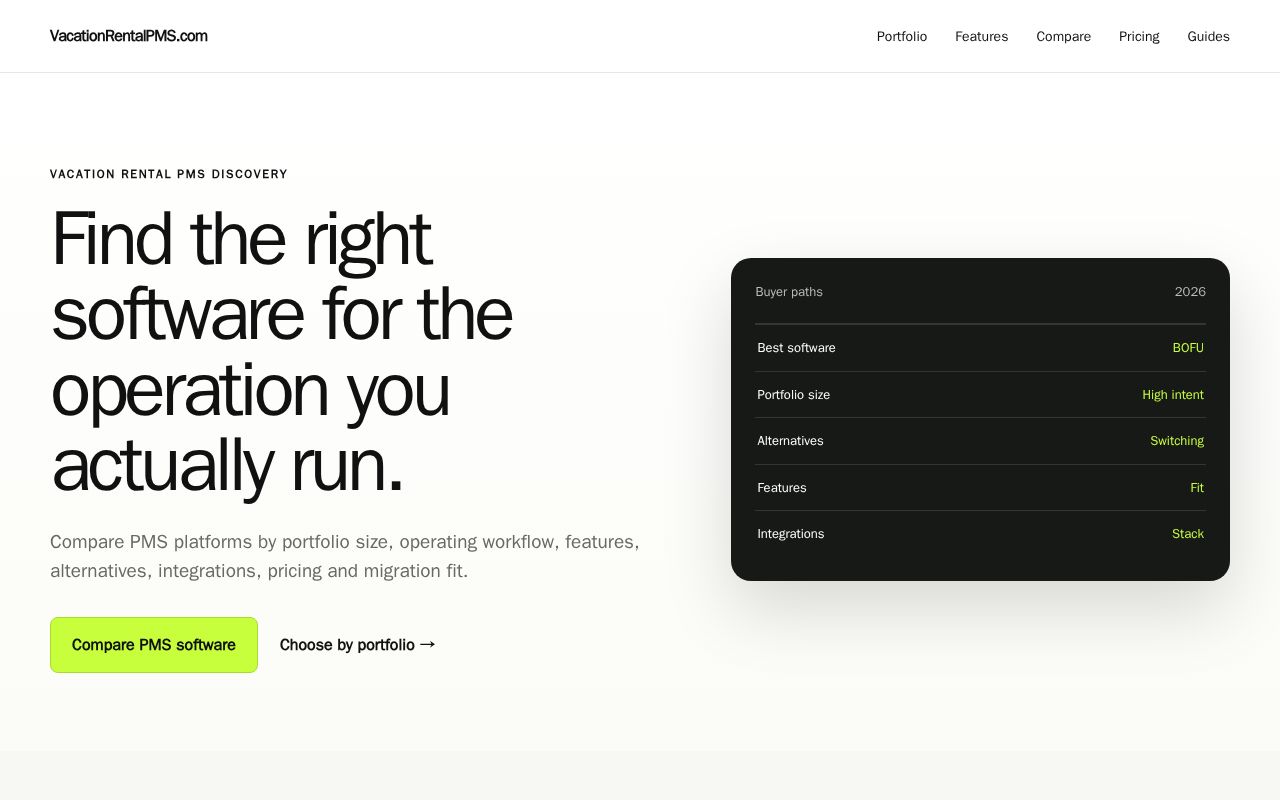Viewport: 1280px width, 800px height.
Task: Open the Alternatives buyer path row
Action: click(x=980, y=441)
